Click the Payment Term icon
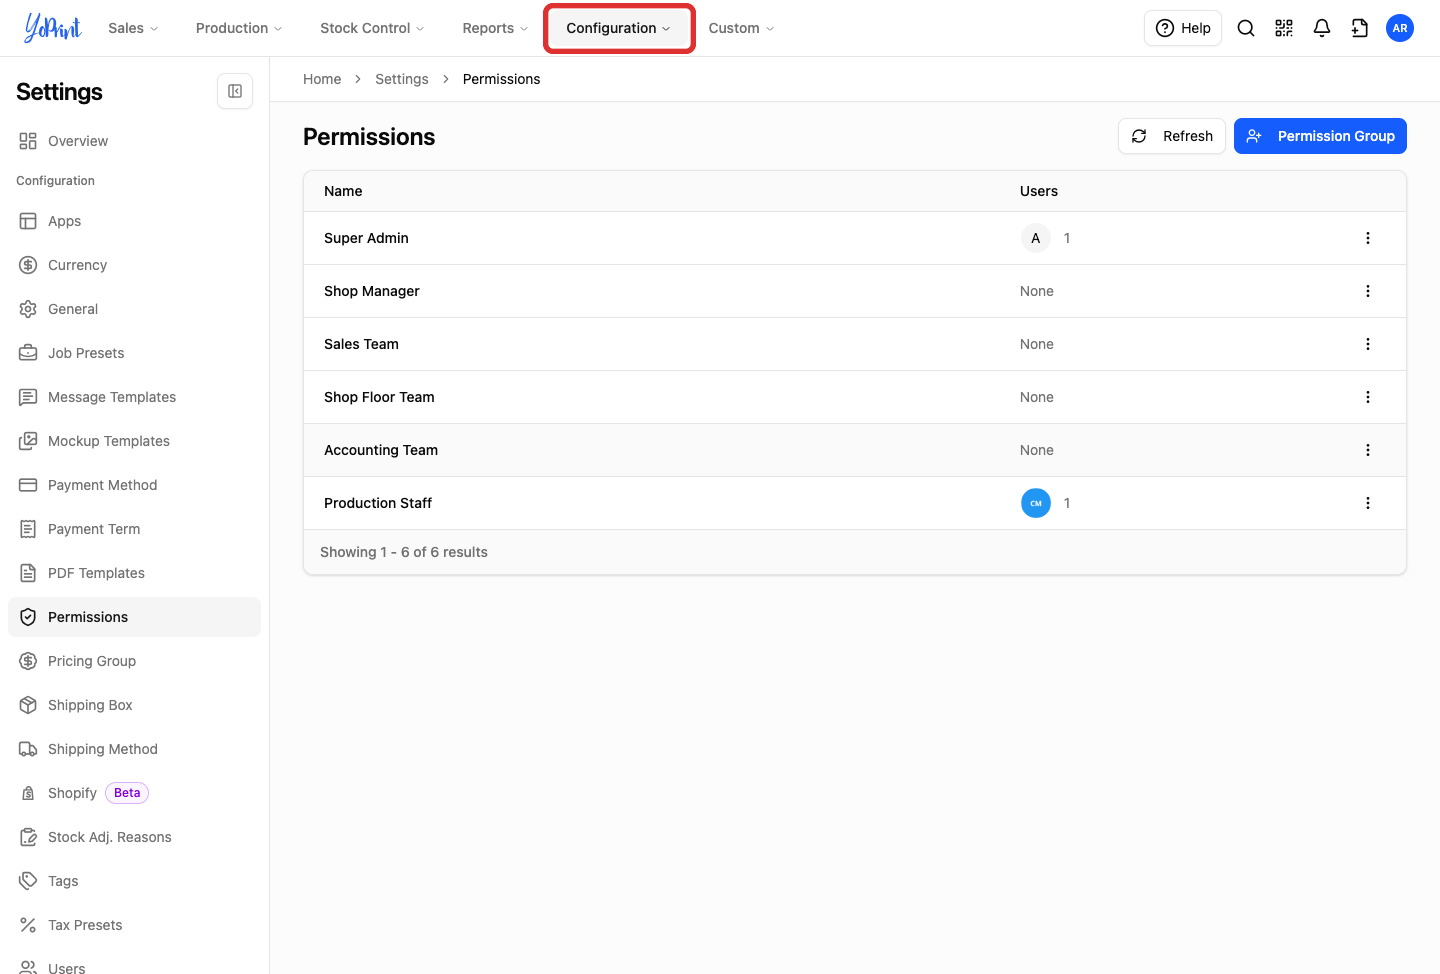 [28, 529]
